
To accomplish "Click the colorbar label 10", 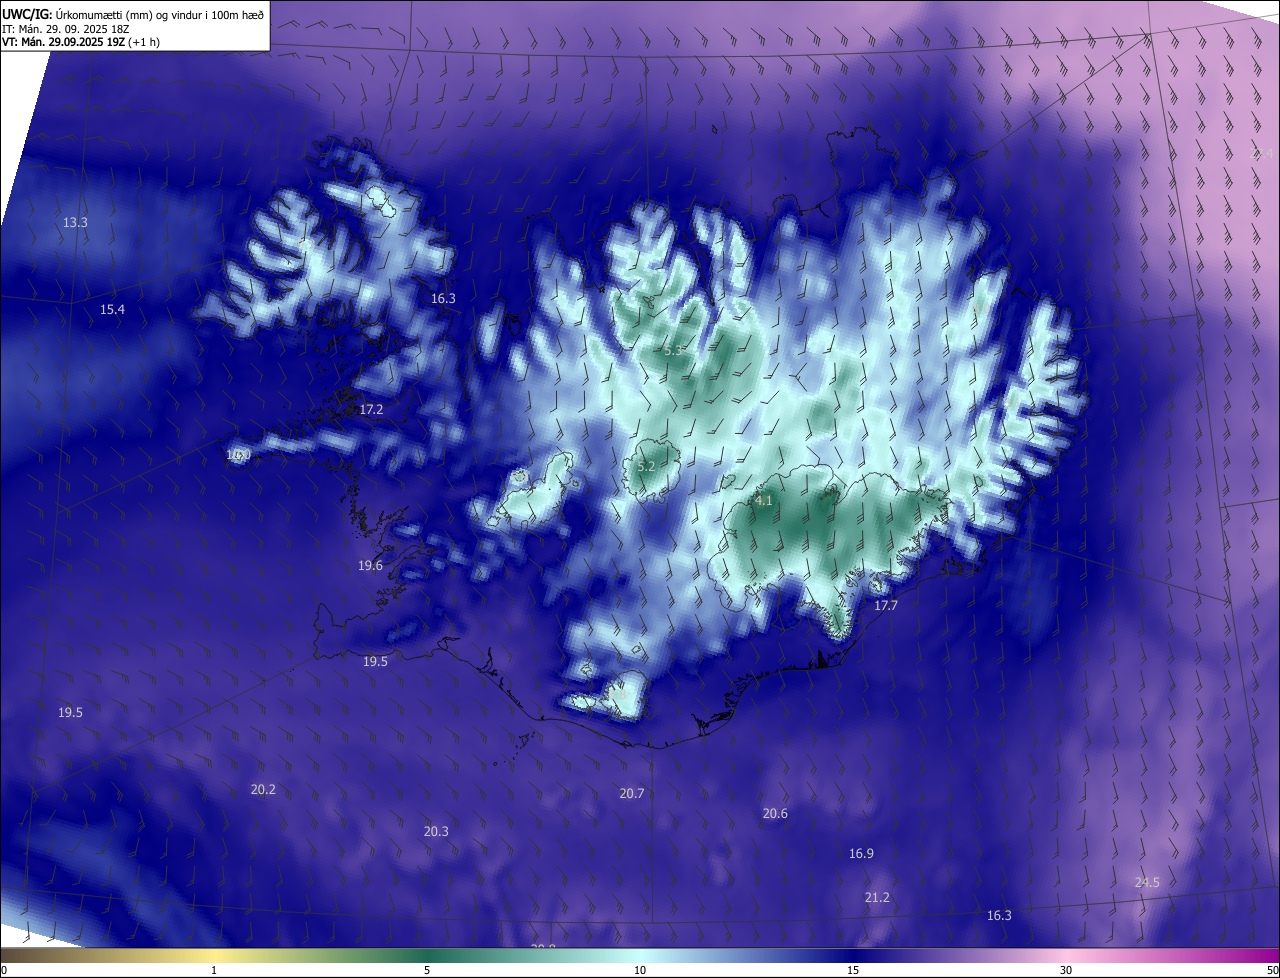I will point(640,971).
